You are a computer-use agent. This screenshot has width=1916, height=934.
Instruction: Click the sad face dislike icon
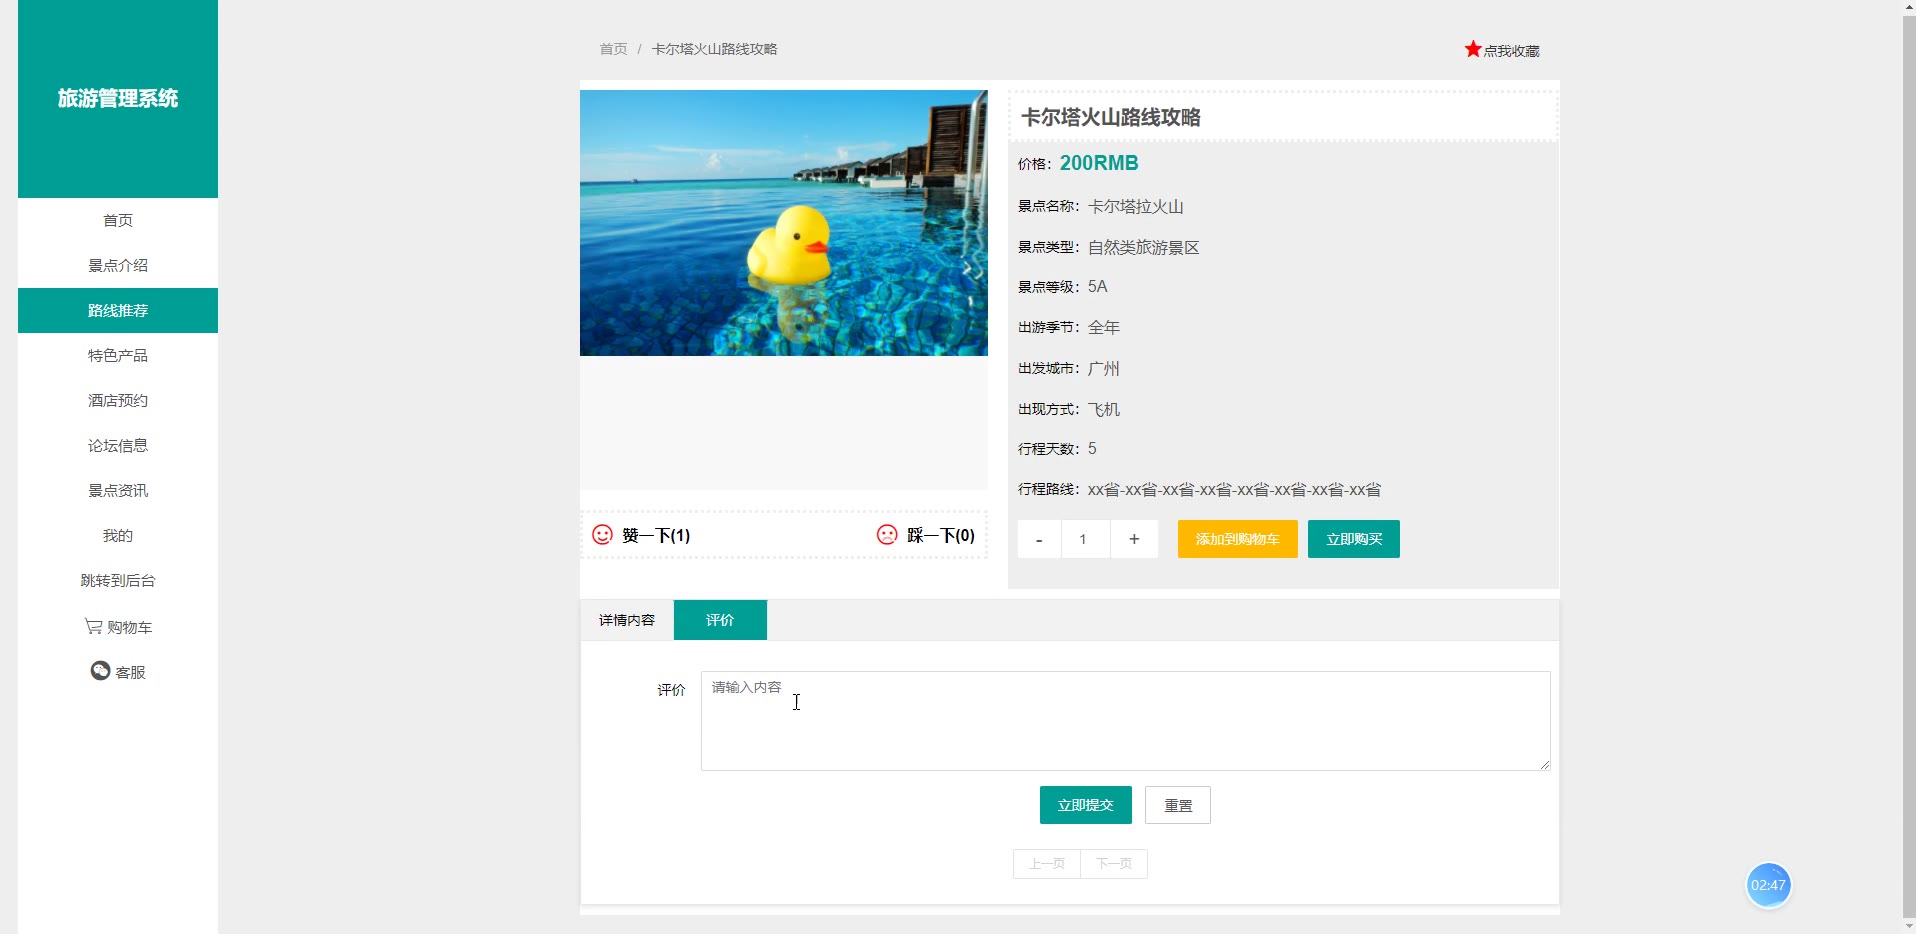click(887, 535)
